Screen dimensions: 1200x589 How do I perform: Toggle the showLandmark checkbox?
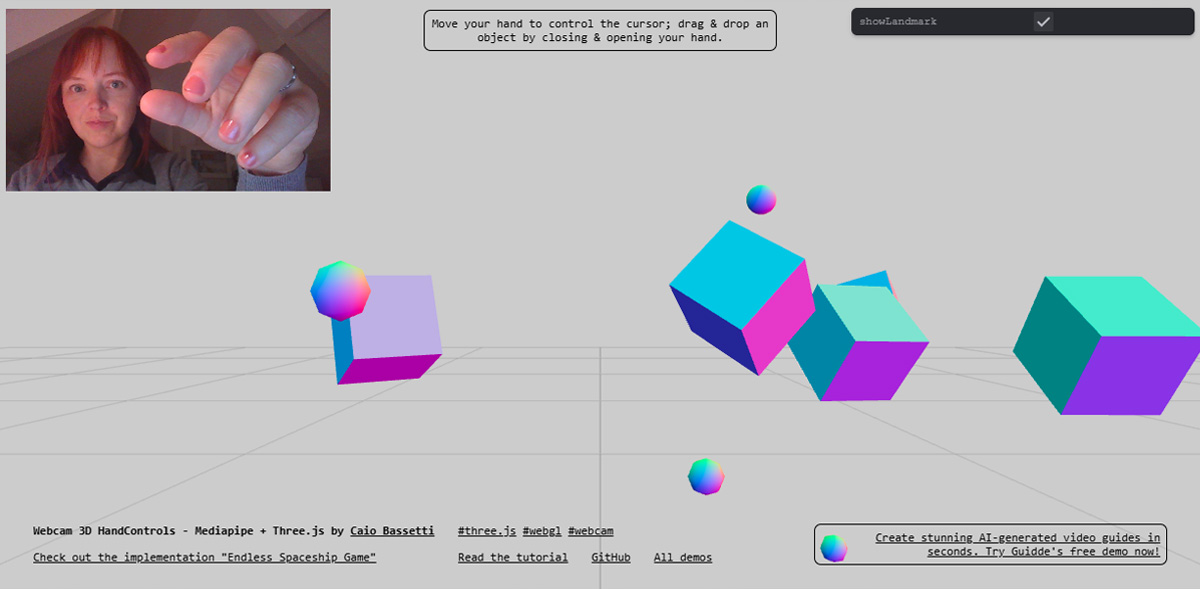tap(1043, 21)
